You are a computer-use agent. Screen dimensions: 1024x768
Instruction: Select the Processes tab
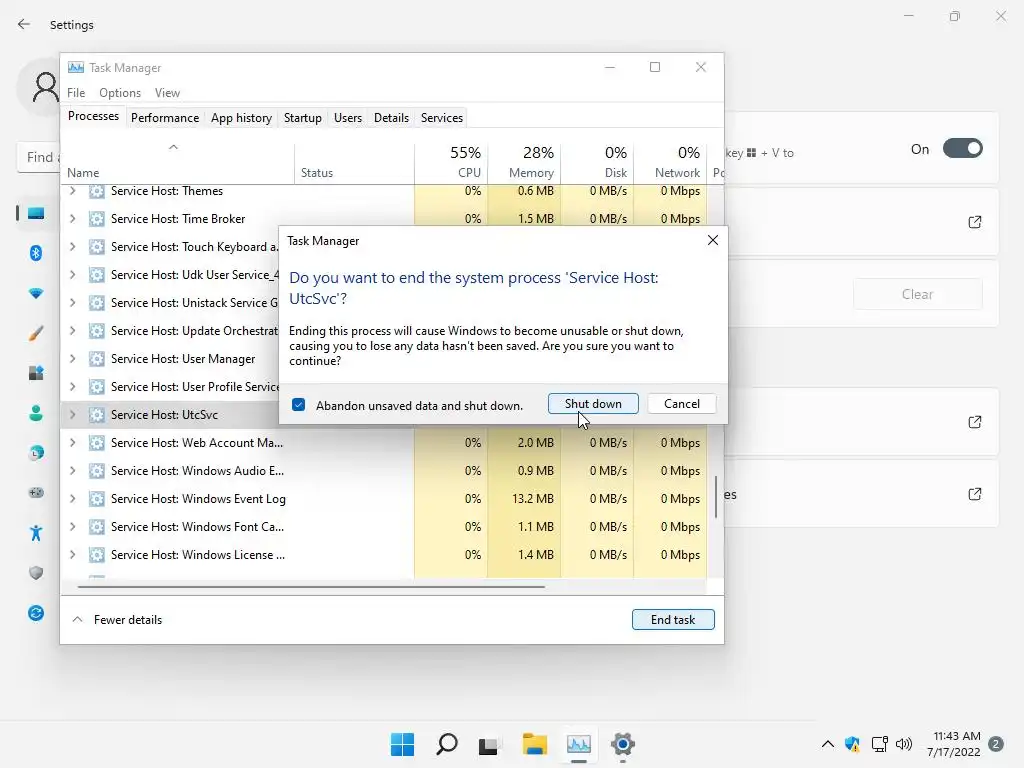(93, 116)
